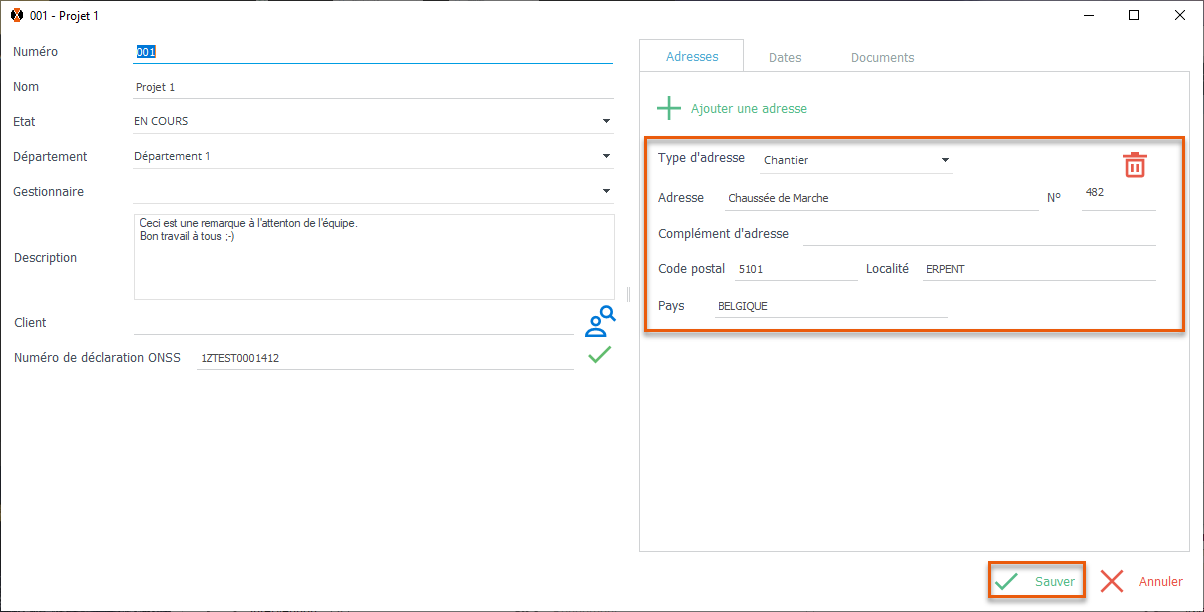Click into the Description text area
The width and height of the screenshot is (1204, 612).
pyautogui.click(x=373, y=265)
